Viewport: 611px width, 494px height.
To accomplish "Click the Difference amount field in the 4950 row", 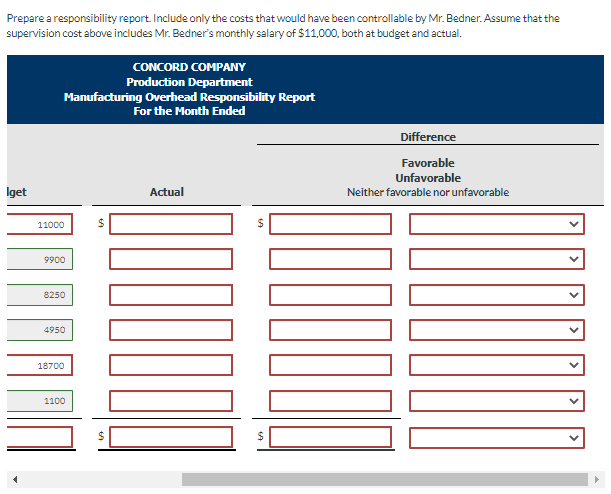I will coord(330,330).
